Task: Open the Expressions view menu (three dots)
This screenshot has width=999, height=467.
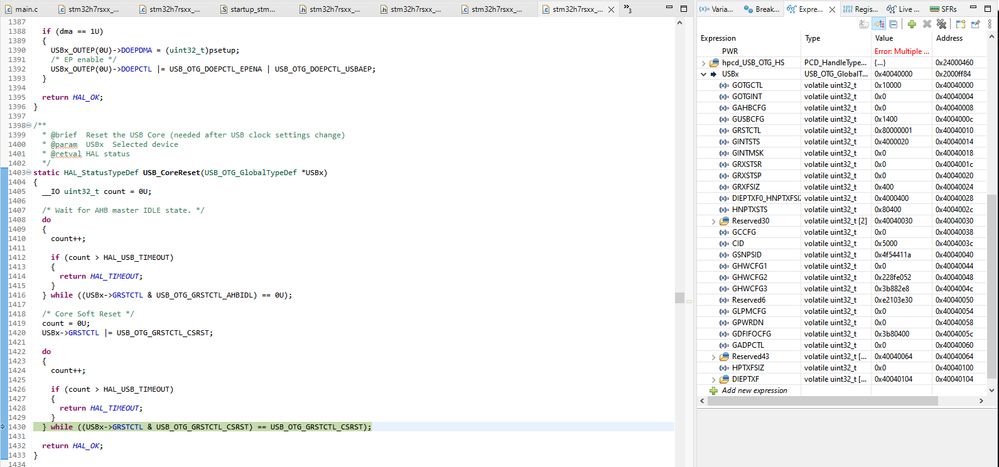Action: point(991,24)
